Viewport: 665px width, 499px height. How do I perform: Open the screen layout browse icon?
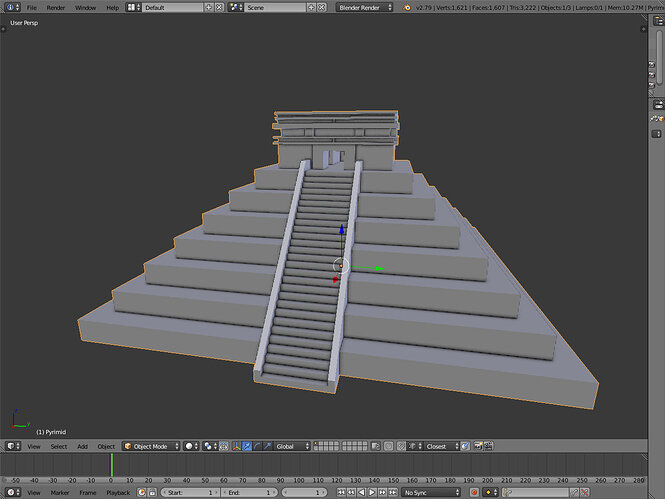[x=134, y=7]
